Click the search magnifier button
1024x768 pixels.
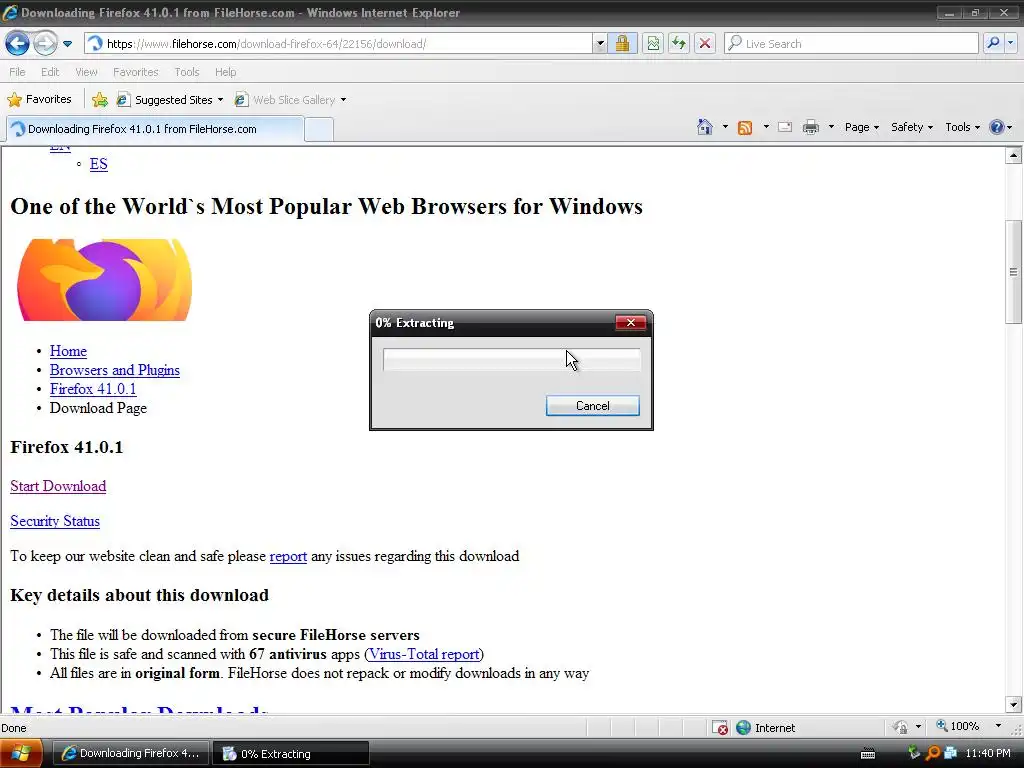[993, 44]
